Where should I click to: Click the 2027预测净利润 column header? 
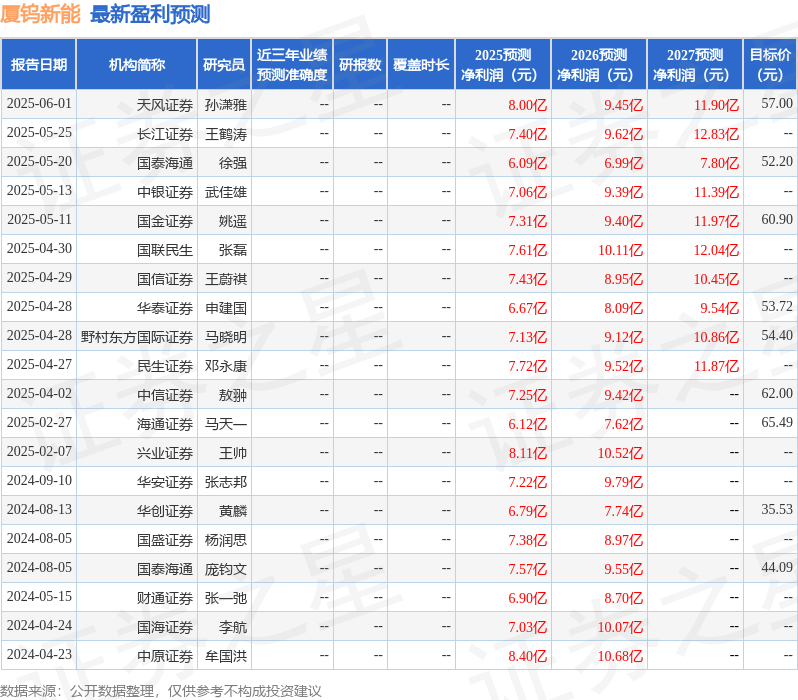pos(695,65)
